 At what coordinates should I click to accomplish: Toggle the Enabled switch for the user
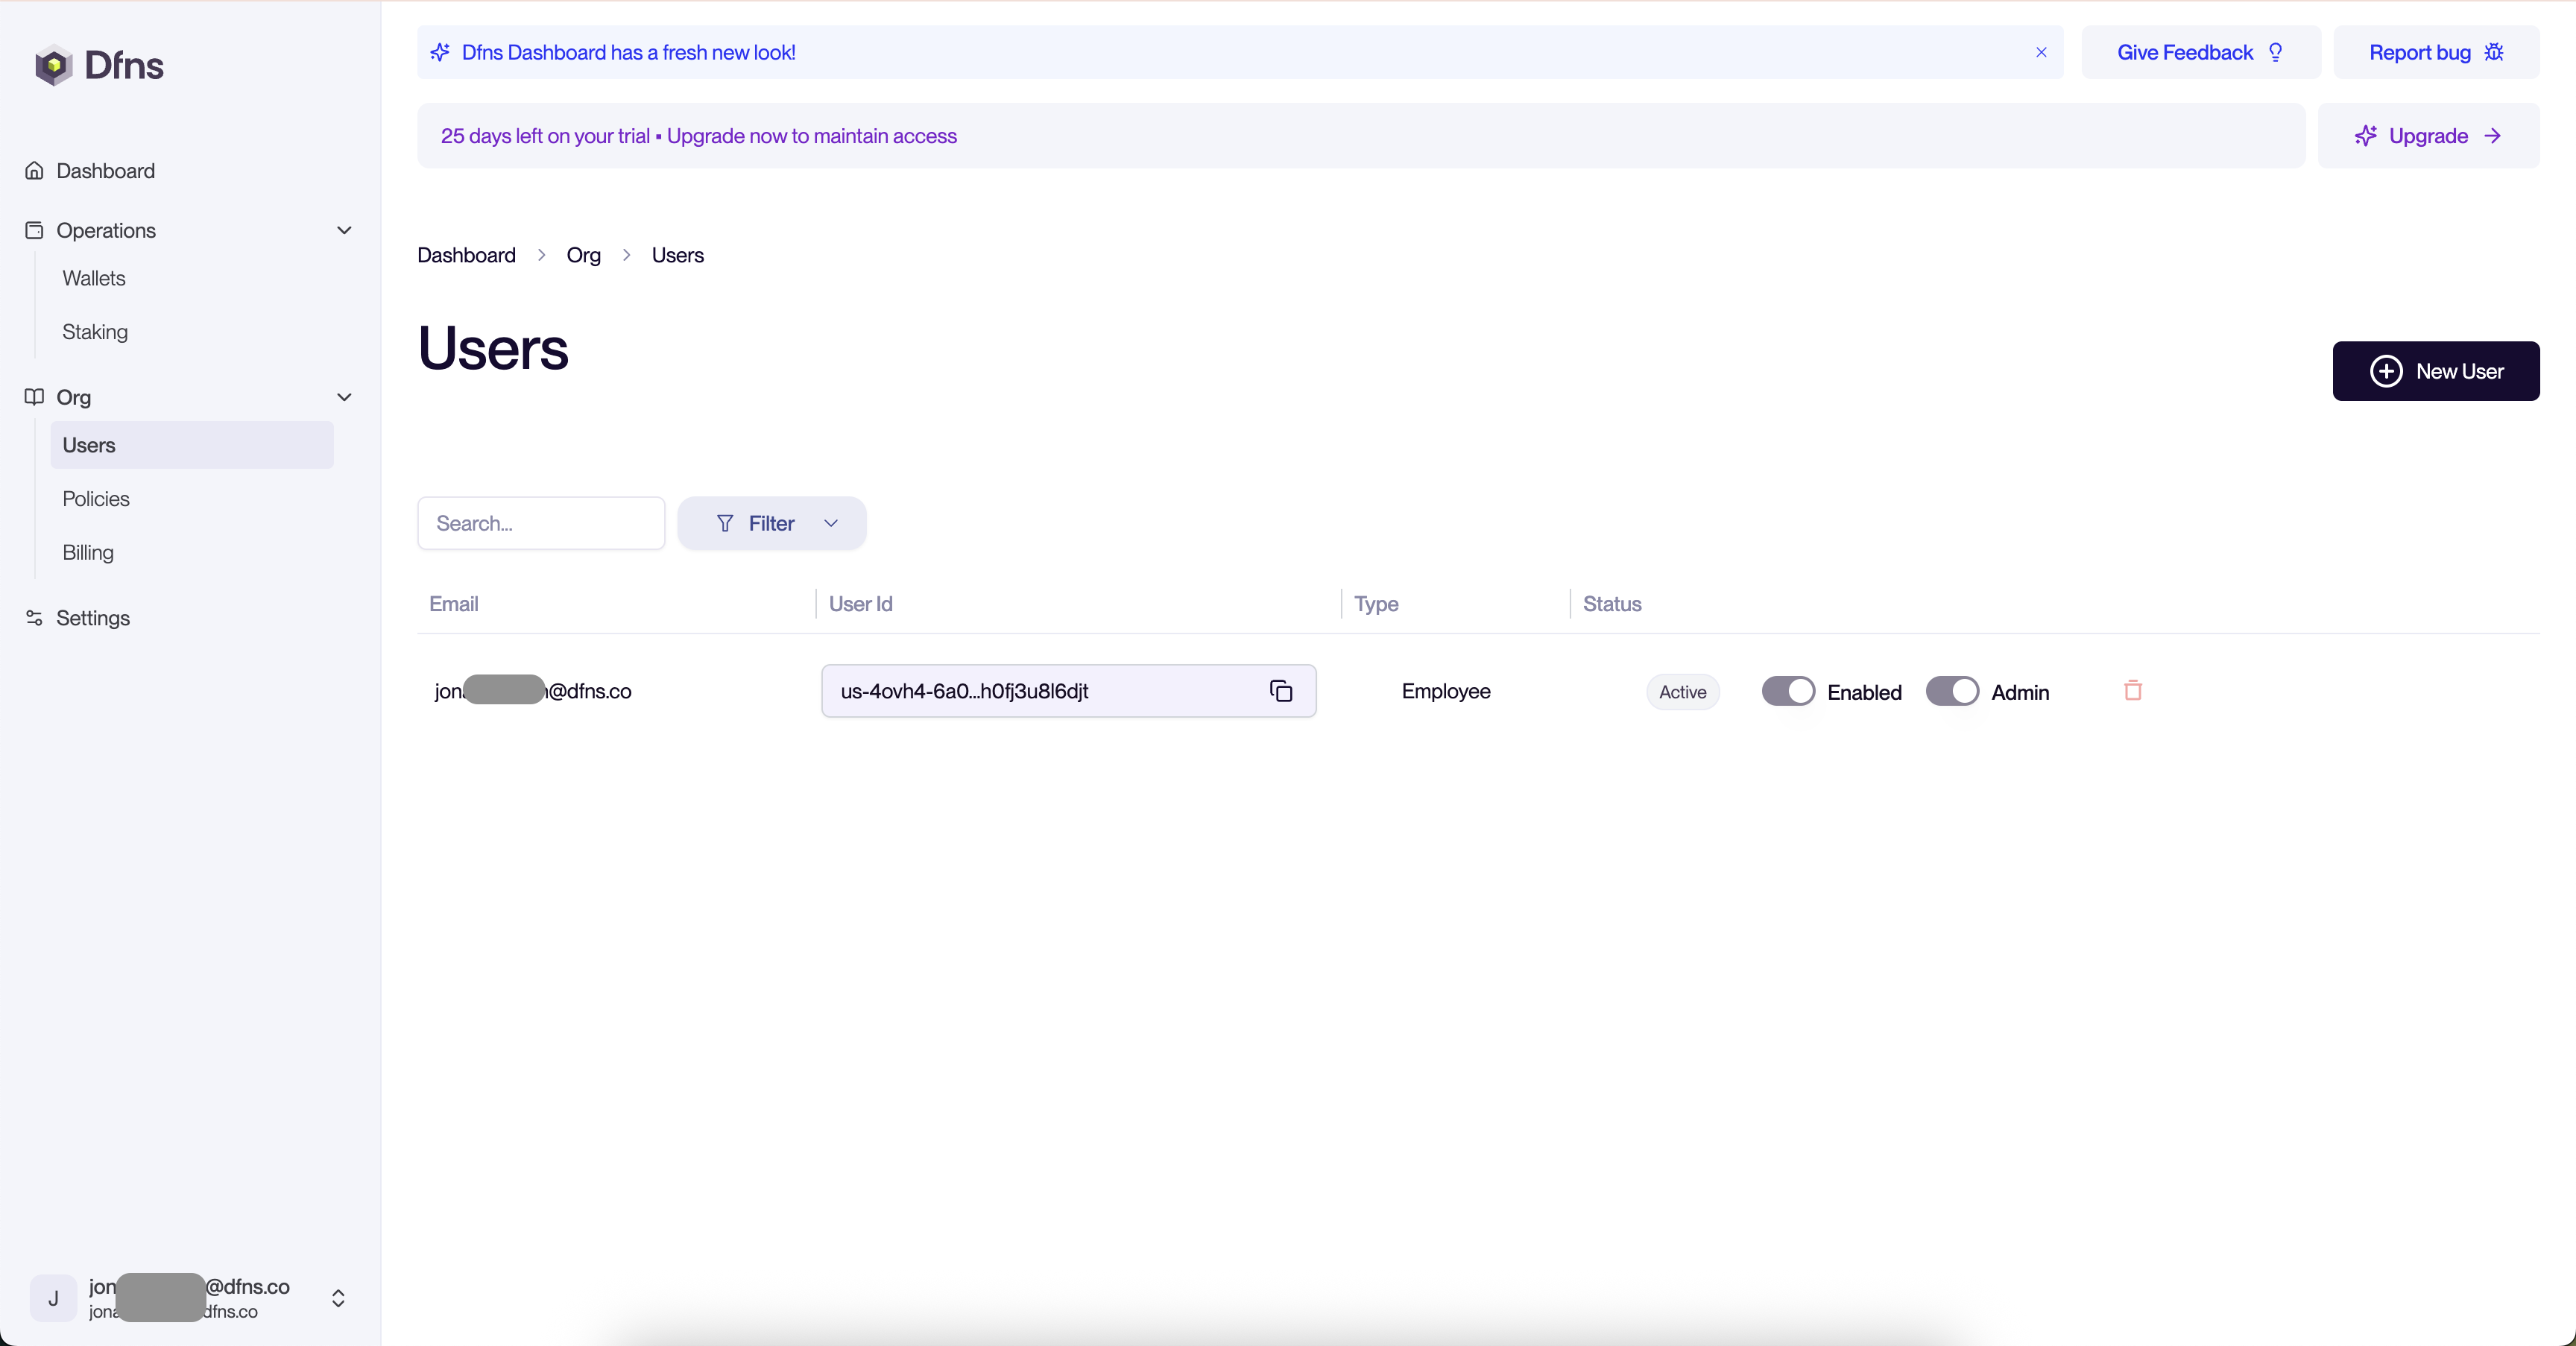click(x=1788, y=691)
